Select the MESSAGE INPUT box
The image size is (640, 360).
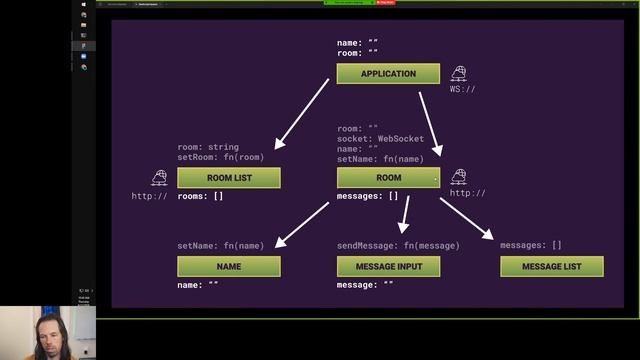coord(389,267)
